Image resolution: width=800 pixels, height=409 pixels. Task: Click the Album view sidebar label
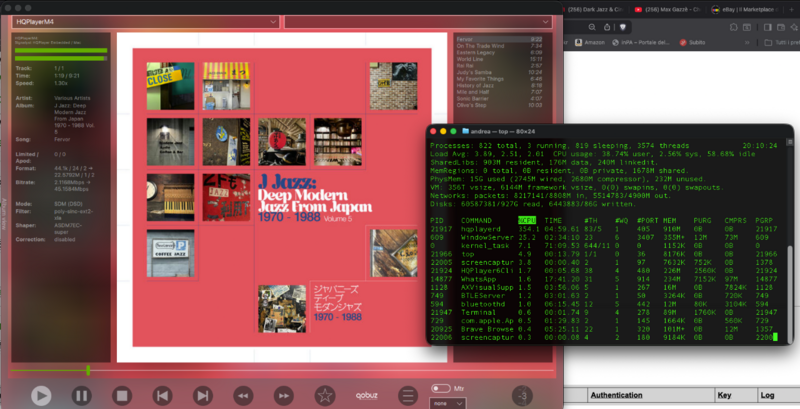coord(5,214)
